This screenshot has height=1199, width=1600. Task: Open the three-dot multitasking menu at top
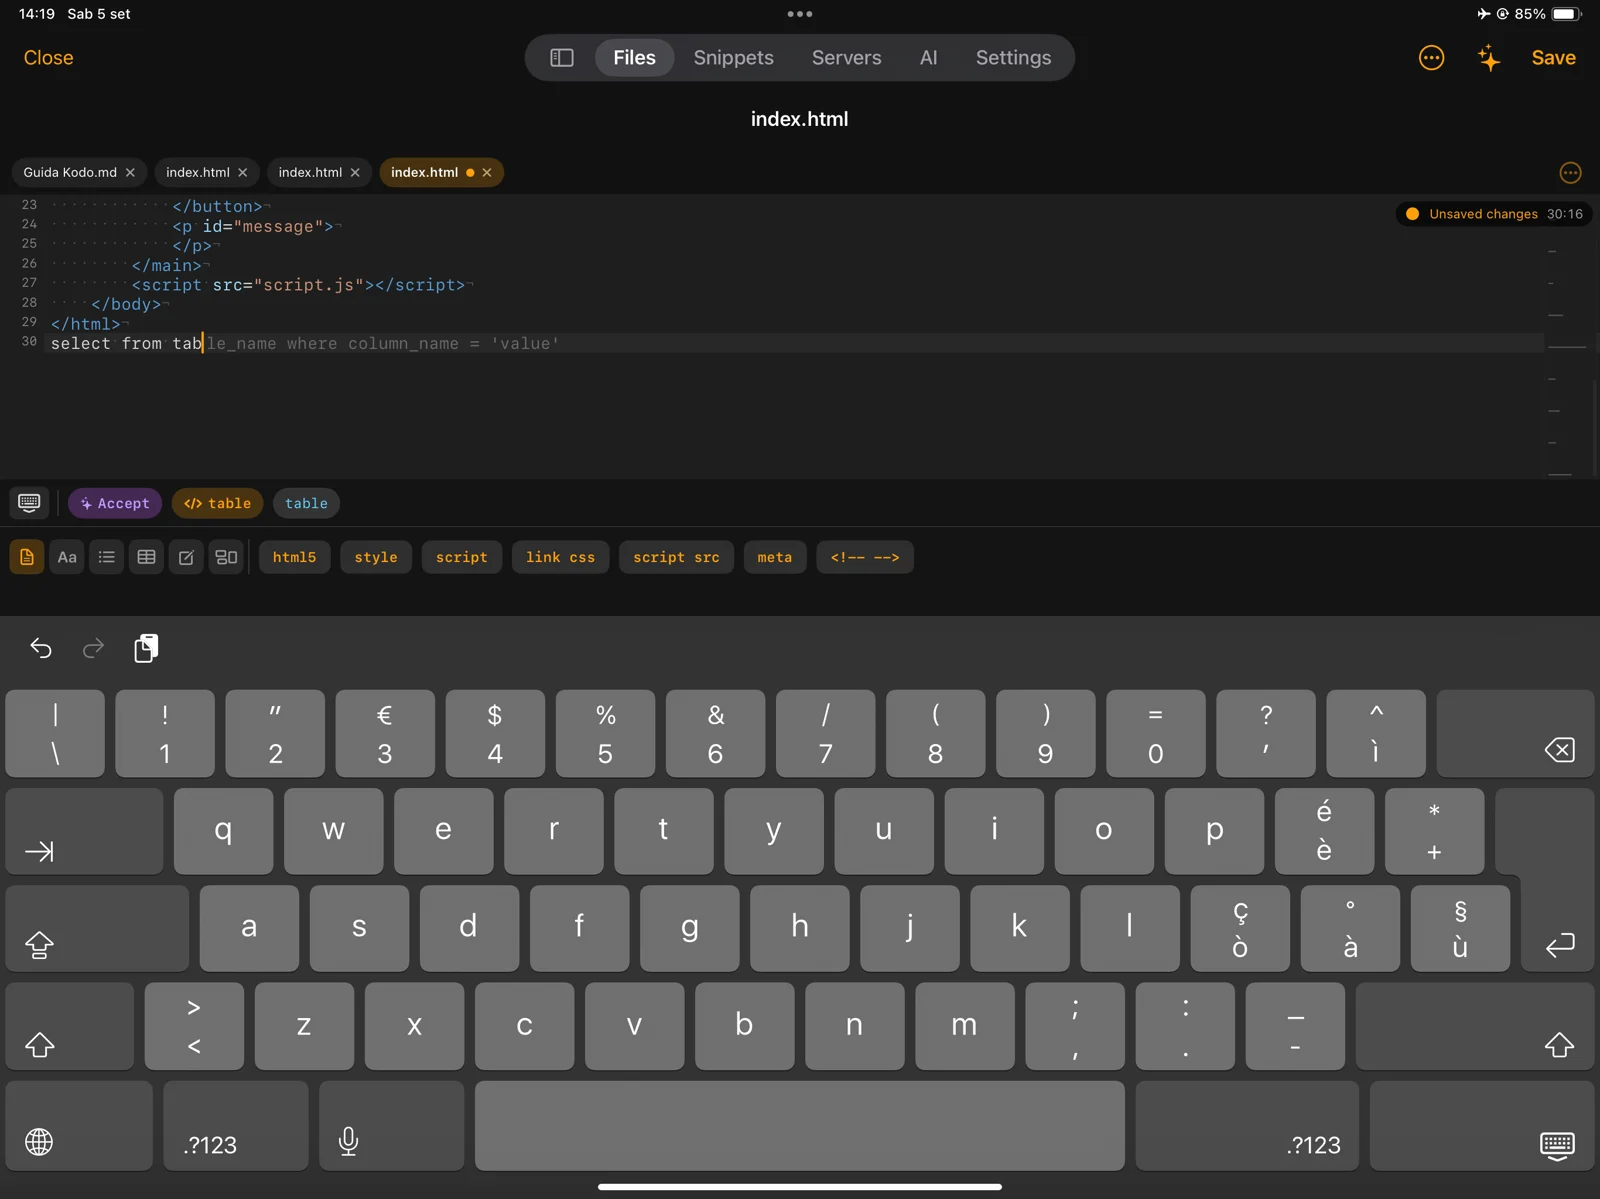click(800, 14)
